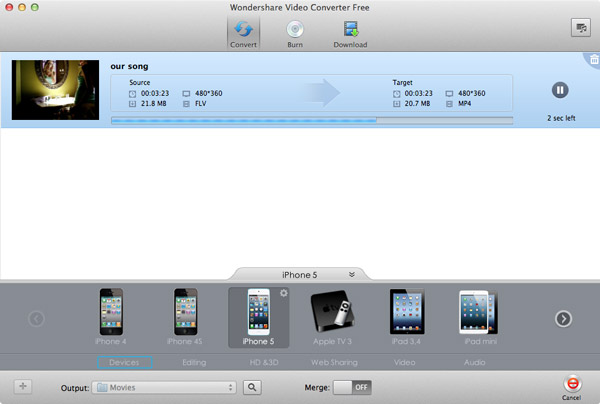Delete the 'our song' item with the trash icon
Viewport: 600px width, 404px height.
(x=594, y=60)
